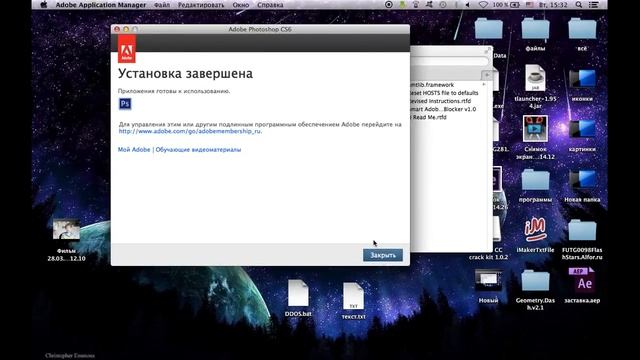The height and width of the screenshot is (360, 640).
Task: Select Read Me.rtfd in Finder window
Action: pyautogui.click(x=428, y=117)
